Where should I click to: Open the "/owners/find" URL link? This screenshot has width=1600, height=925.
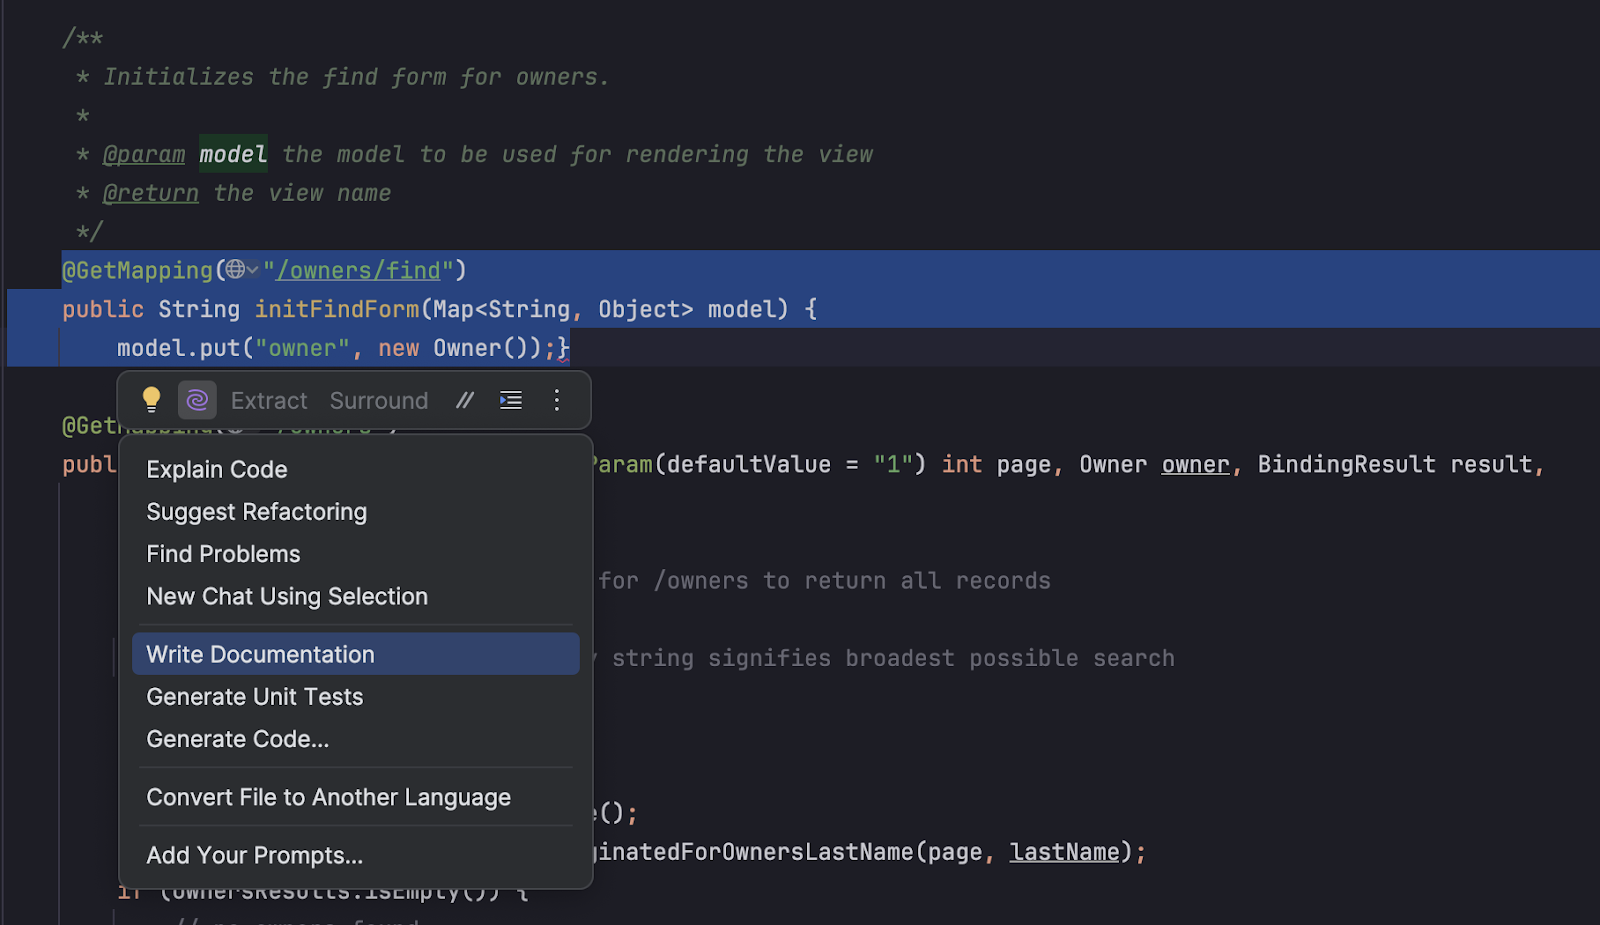click(x=359, y=271)
